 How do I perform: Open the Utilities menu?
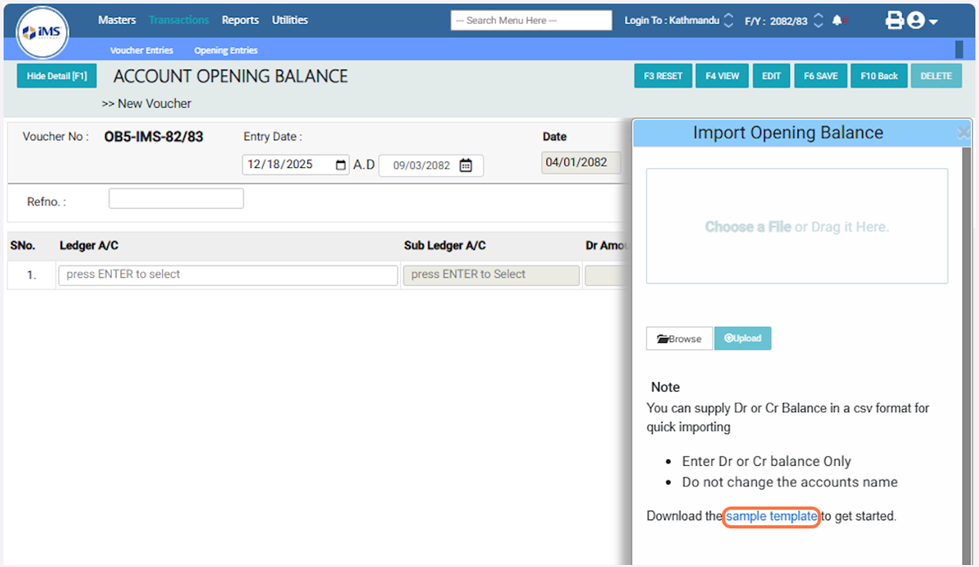pyautogui.click(x=290, y=20)
